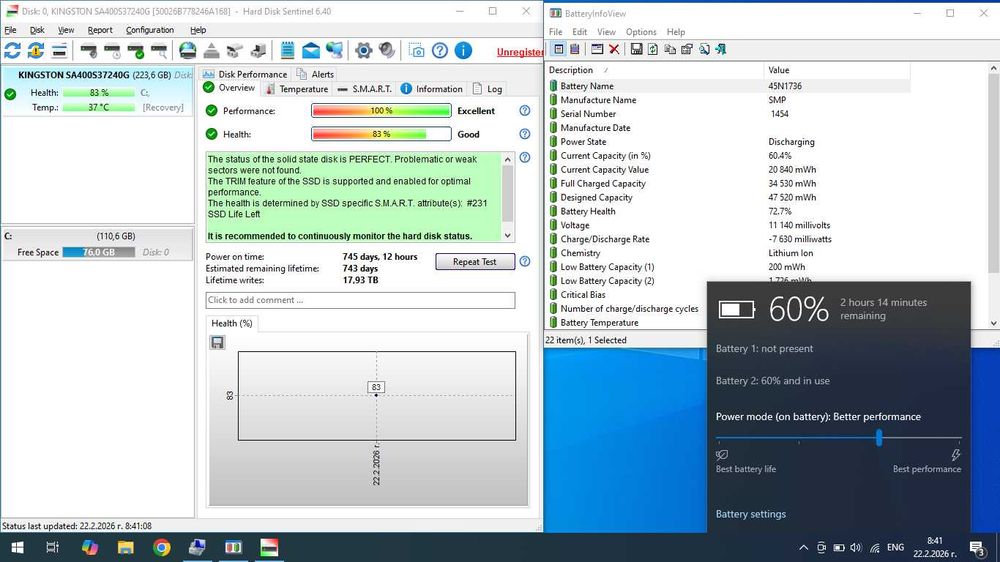Open the Alerts tab
Viewport: 1000px width, 562px height.
[x=316, y=74]
